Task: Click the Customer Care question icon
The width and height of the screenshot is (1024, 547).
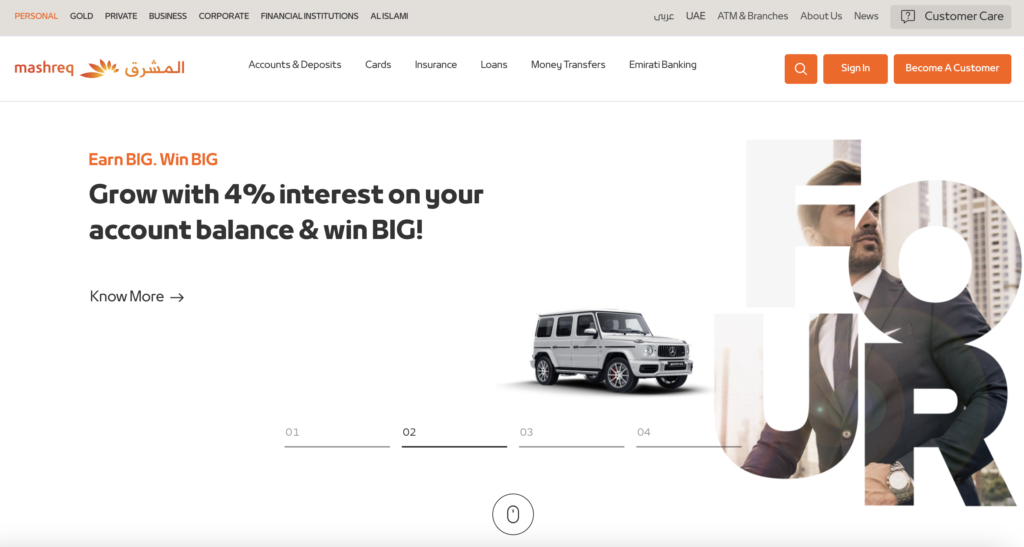Action: (x=908, y=16)
